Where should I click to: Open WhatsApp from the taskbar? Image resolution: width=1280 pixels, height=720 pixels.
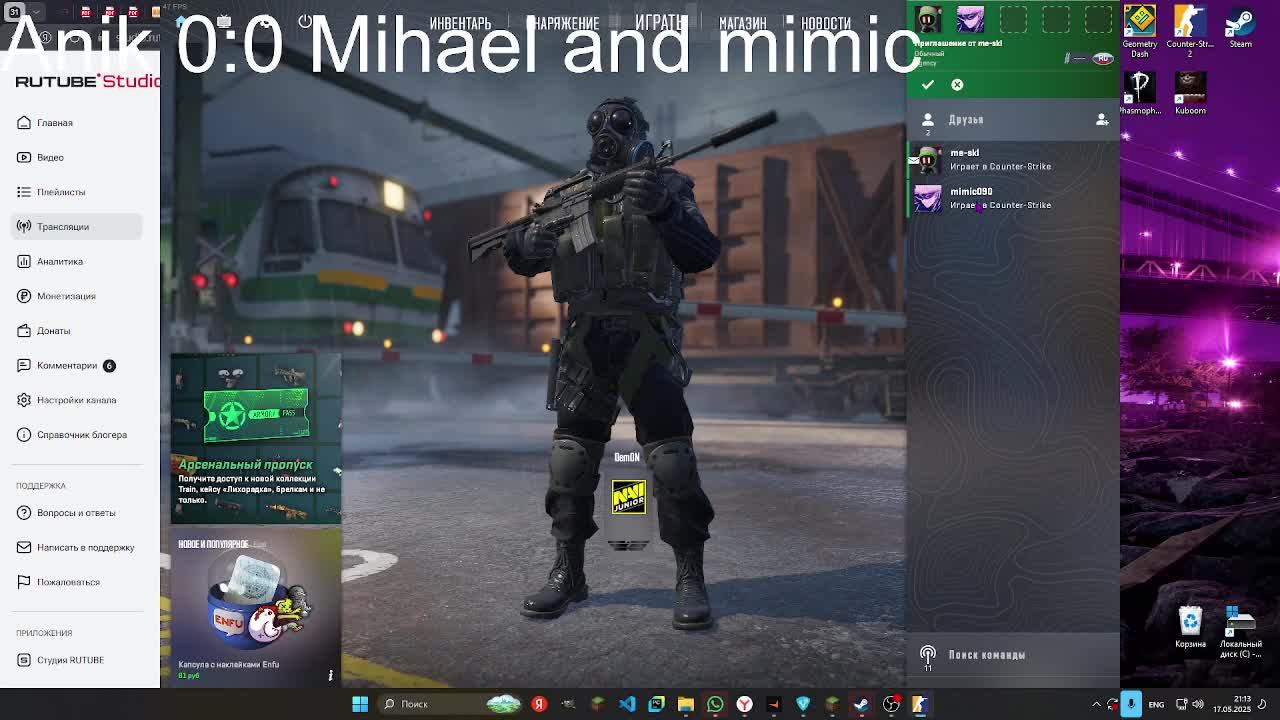(715, 704)
